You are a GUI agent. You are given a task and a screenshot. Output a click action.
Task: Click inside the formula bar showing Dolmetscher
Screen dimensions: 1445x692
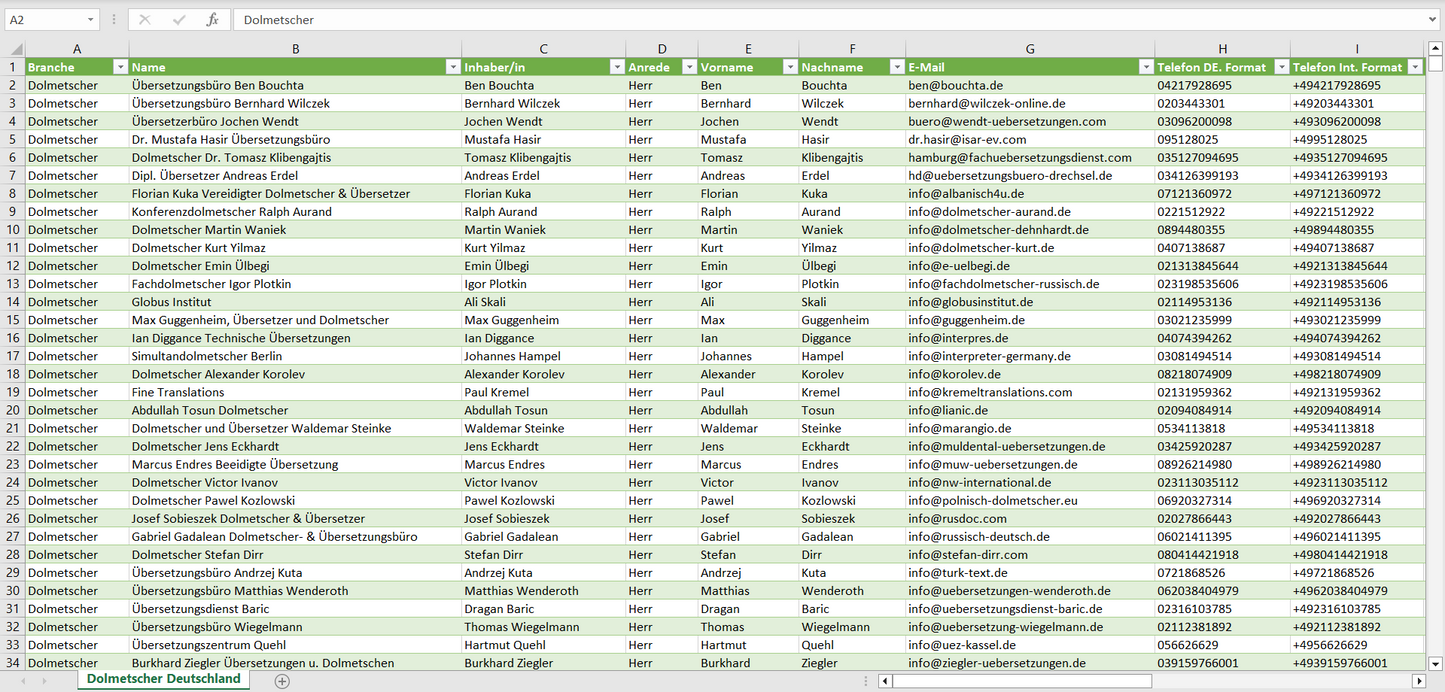click(800, 20)
